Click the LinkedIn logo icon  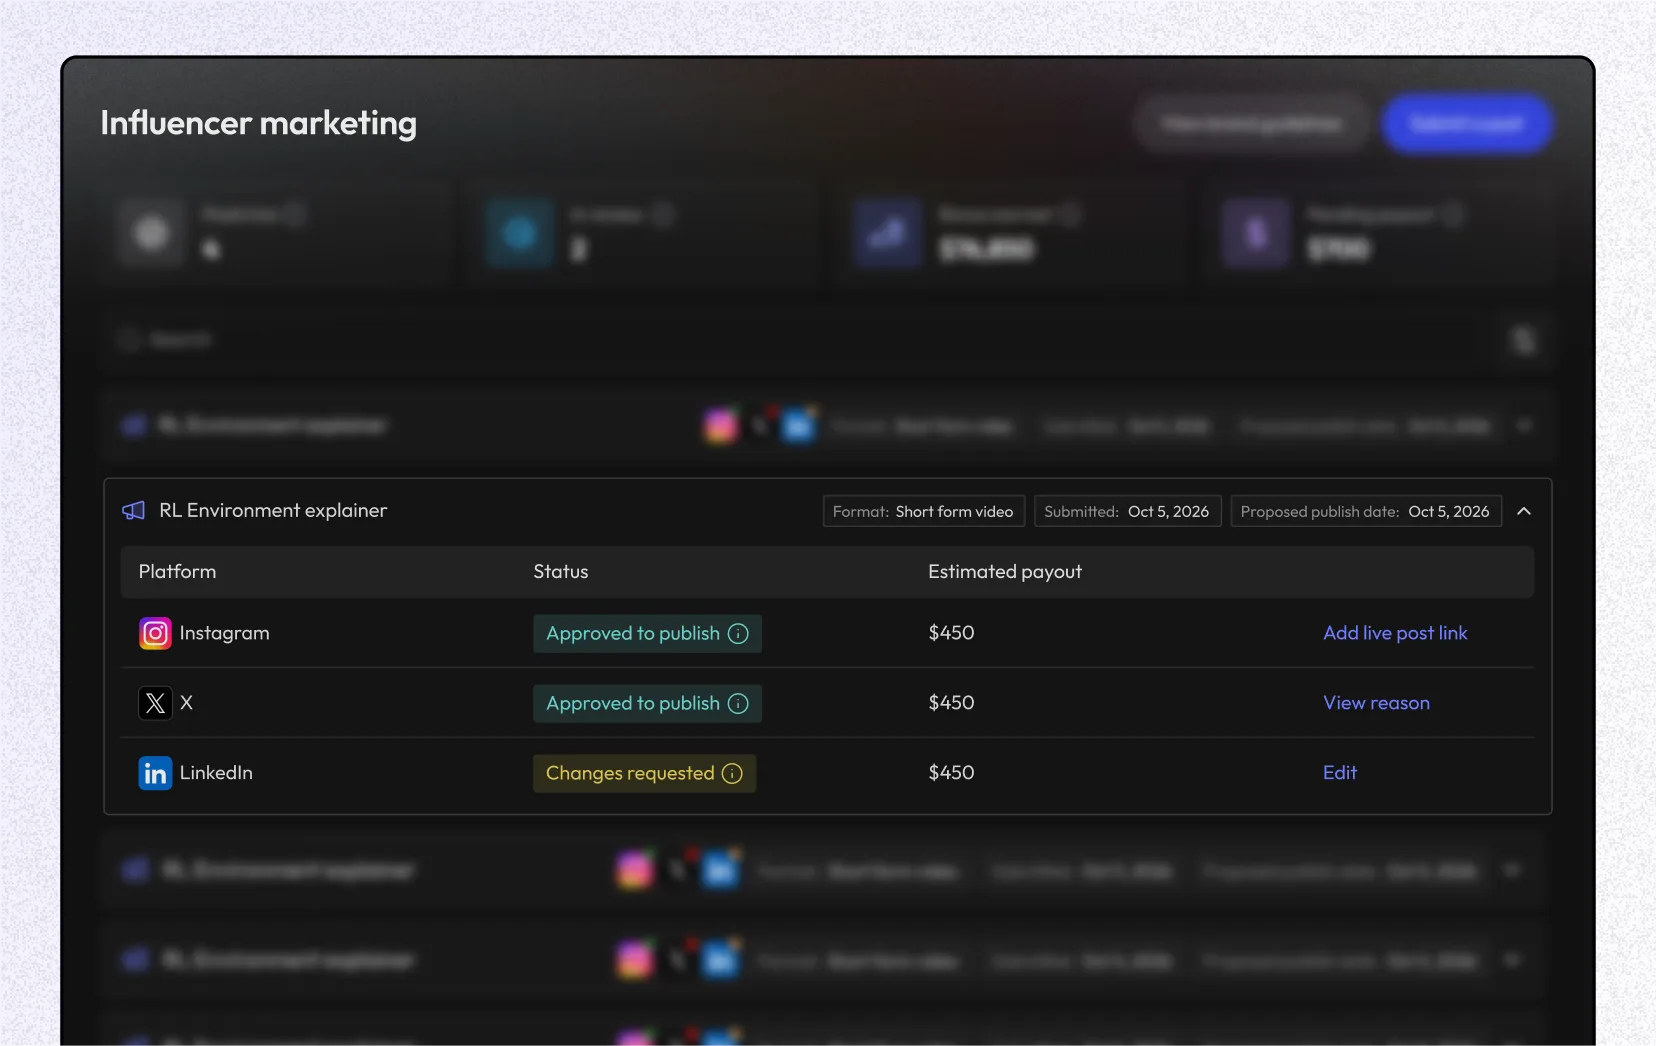coord(155,773)
